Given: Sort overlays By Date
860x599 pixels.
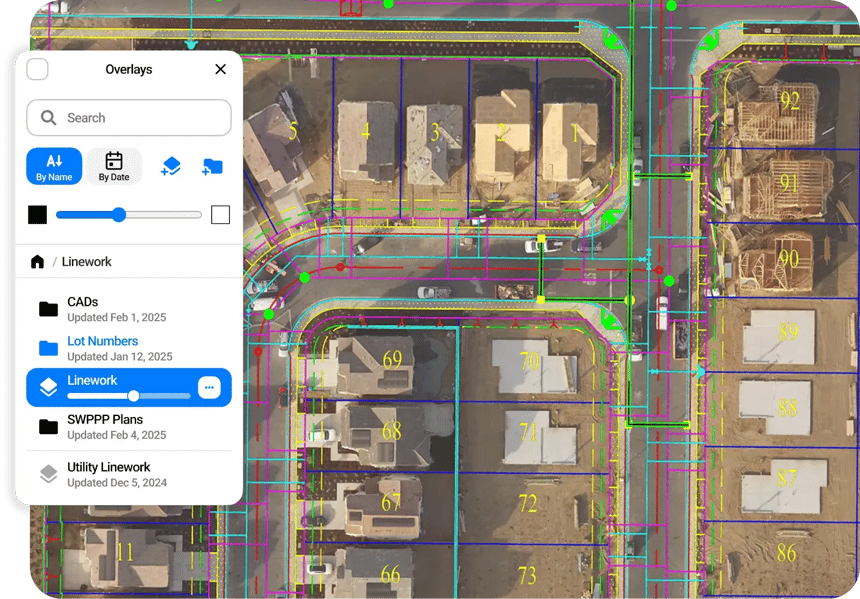Looking at the screenshot, I should (114, 166).
